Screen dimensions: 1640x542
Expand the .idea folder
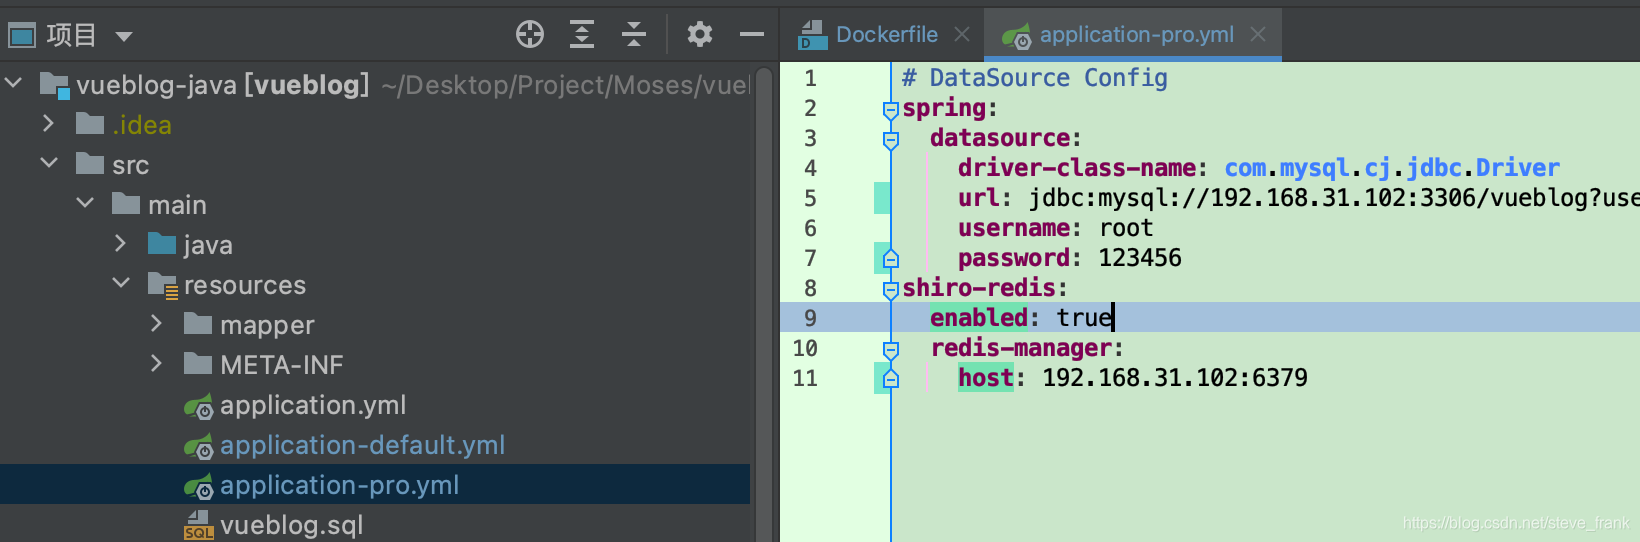[x=48, y=123]
